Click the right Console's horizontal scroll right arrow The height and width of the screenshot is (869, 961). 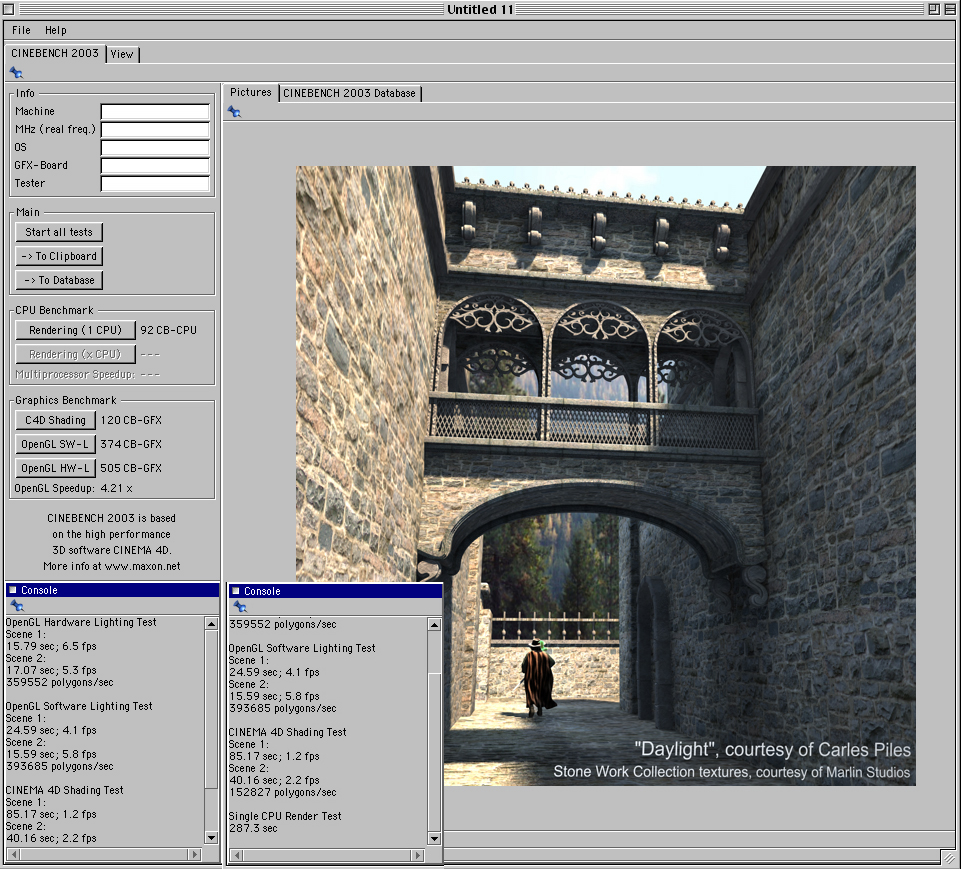point(417,855)
